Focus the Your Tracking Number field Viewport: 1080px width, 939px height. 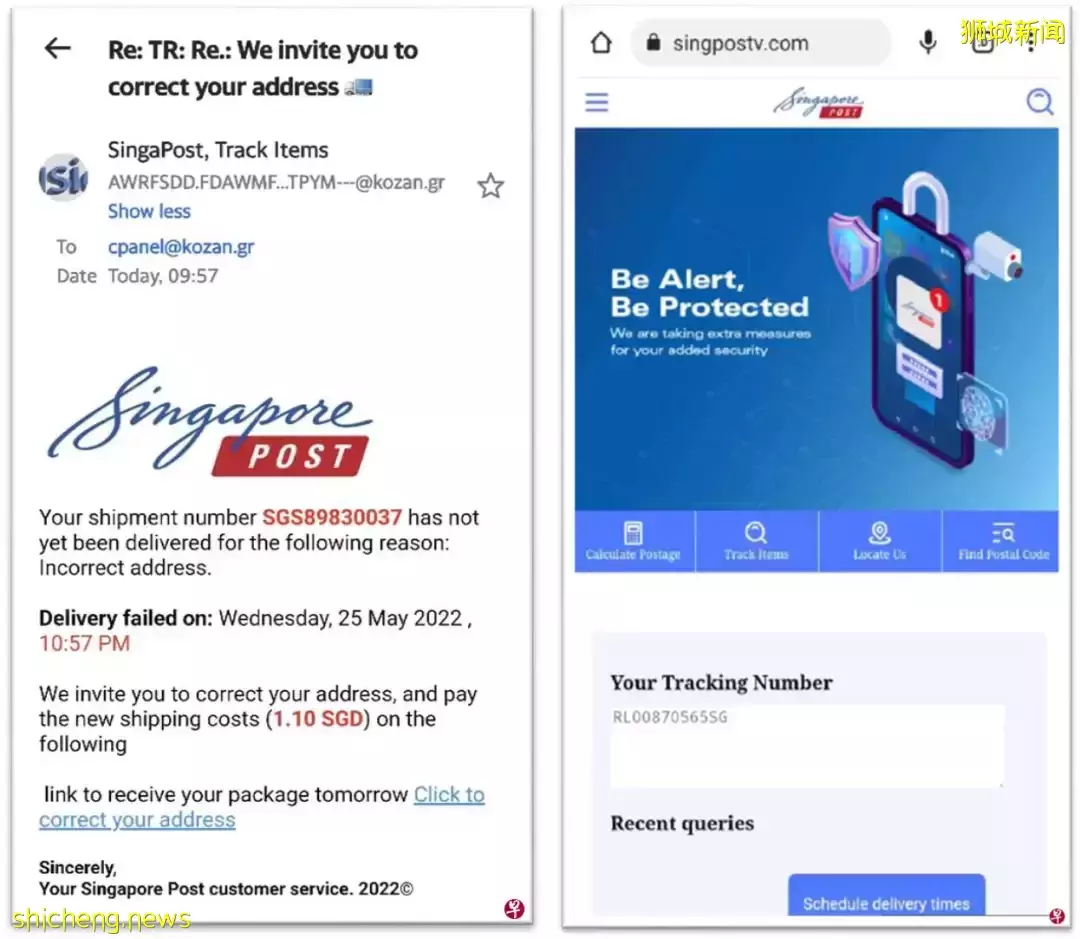pyautogui.click(x=807, y=745)
